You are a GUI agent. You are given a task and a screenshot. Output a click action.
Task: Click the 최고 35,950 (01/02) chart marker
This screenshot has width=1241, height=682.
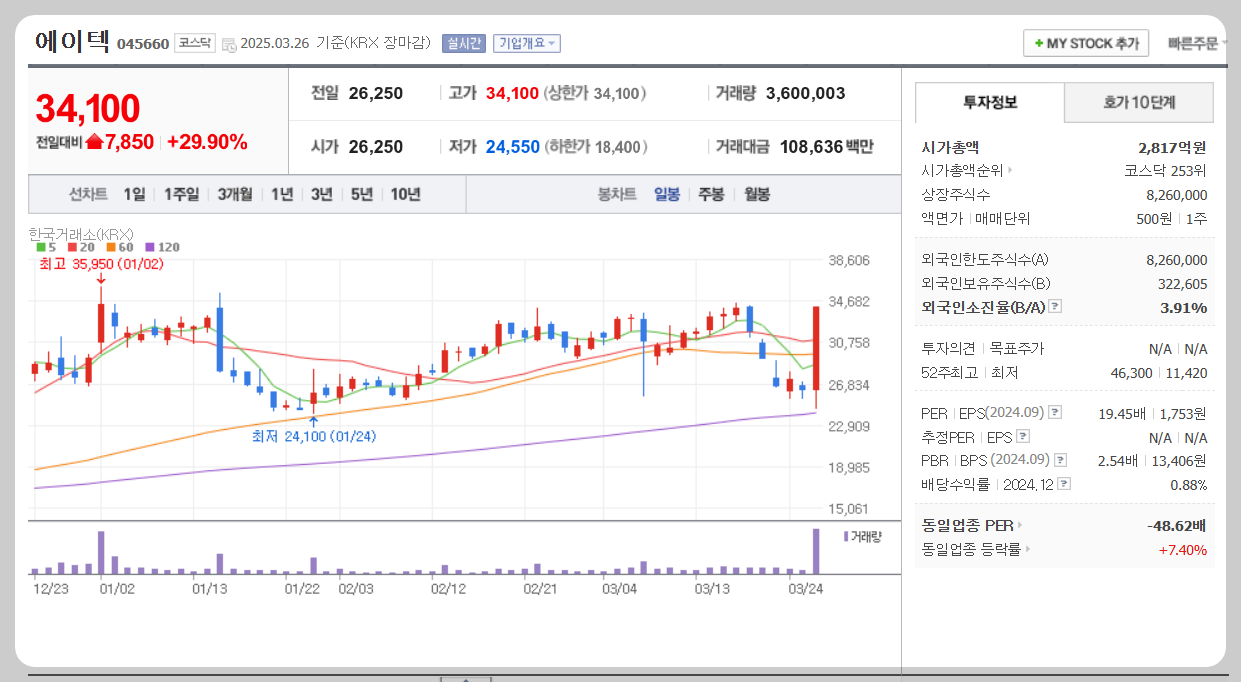pos(101,264)
